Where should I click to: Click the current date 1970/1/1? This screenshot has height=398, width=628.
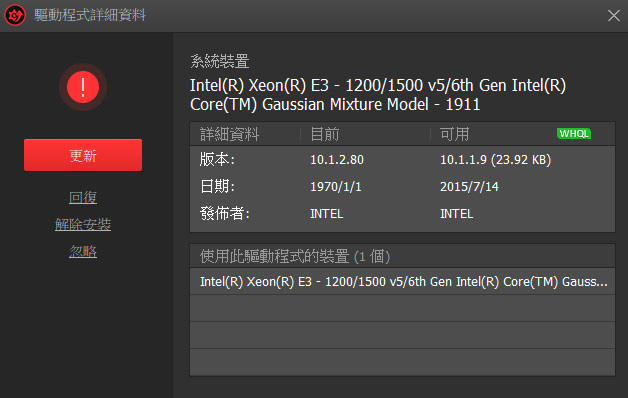(x=336, y=187)
